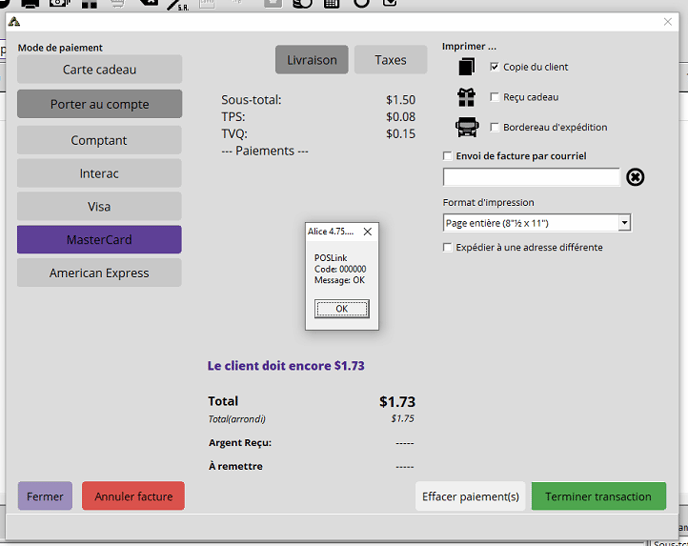Viewport: 688px width, 546px height.
Task: Check Bordereau d'expédition option
Action: pyautogui.click(x=494, y=127)
